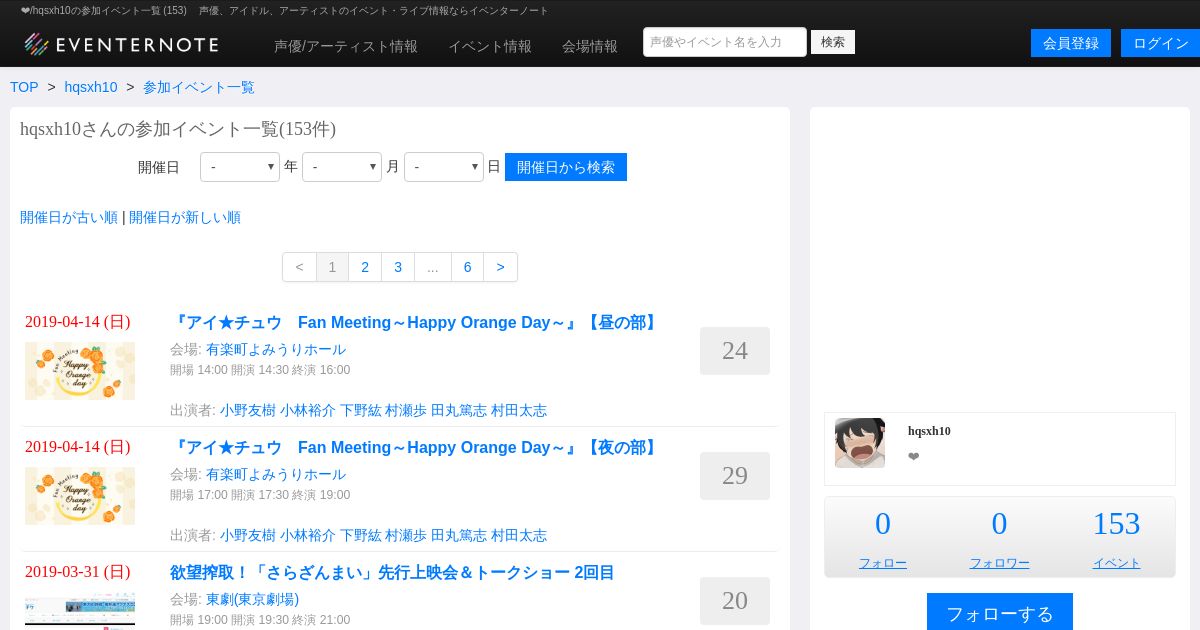Open さらざんまい 先行上映会 event link

[x=392, y=573]
